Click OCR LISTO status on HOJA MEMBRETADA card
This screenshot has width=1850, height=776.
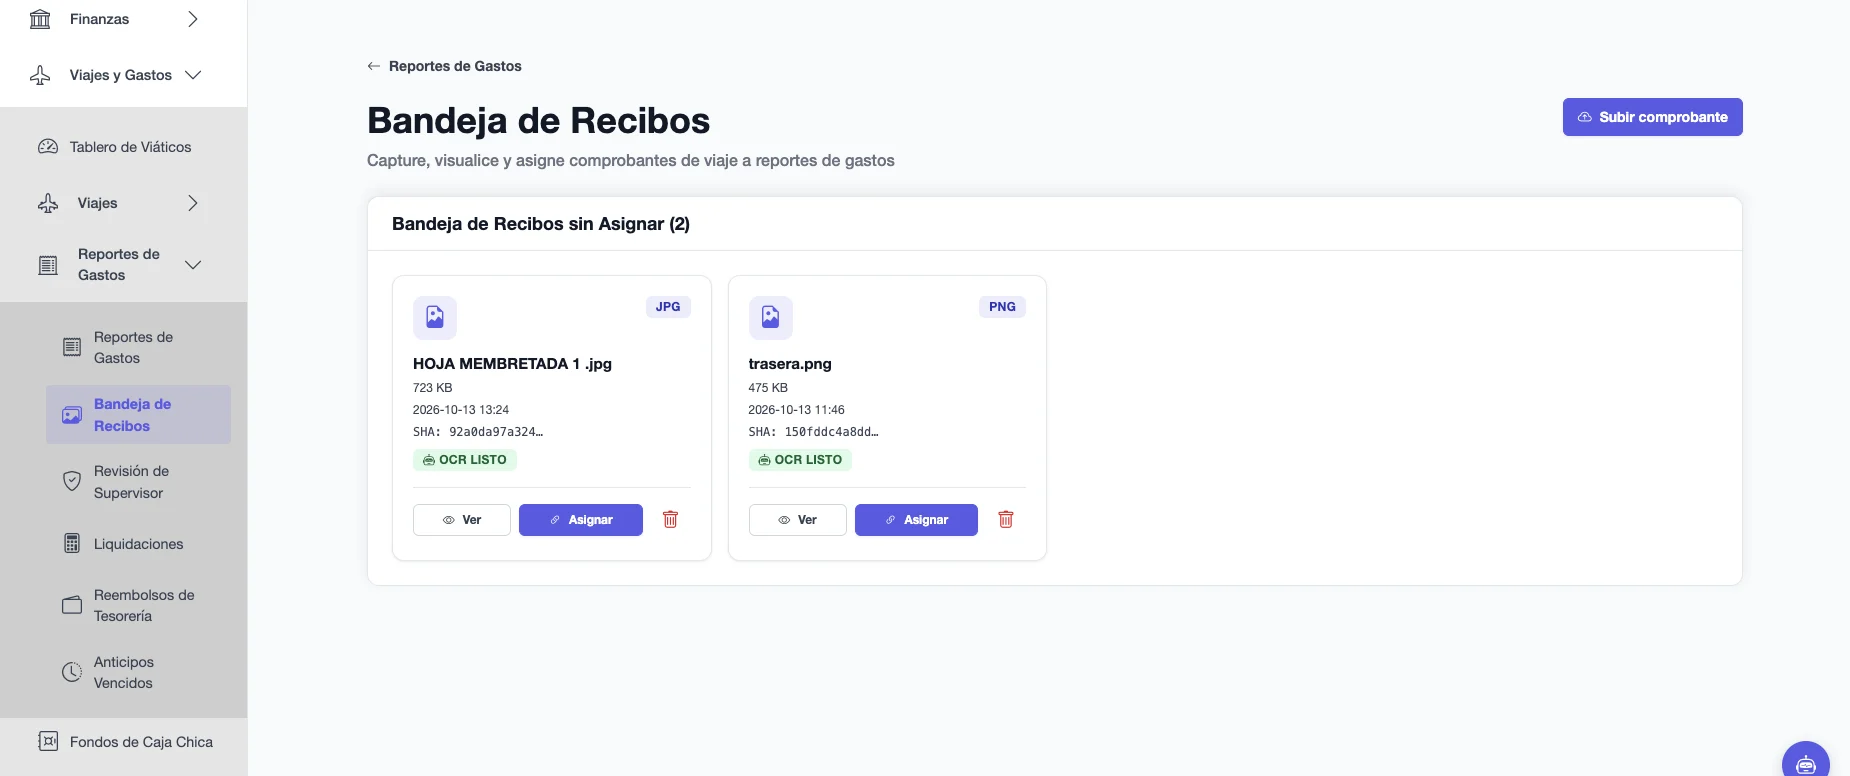click(465, 460)
